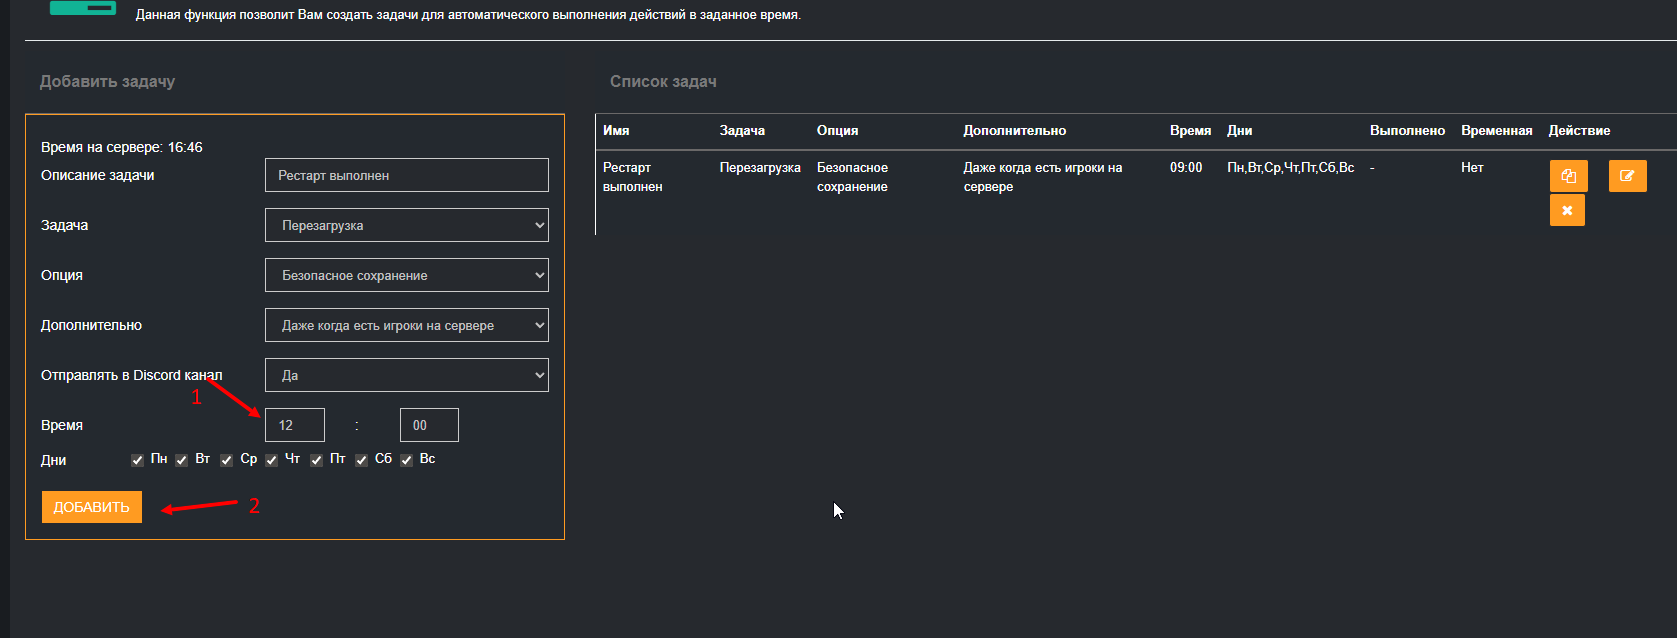1677x638 pixels.
Task: Open the Дополнительно dropdown list
Action: click(406, 325)
